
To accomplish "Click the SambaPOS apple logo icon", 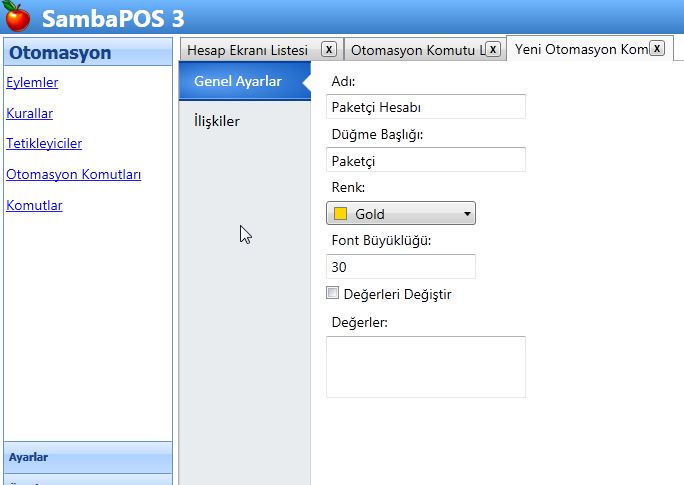I will coord(17,16).
